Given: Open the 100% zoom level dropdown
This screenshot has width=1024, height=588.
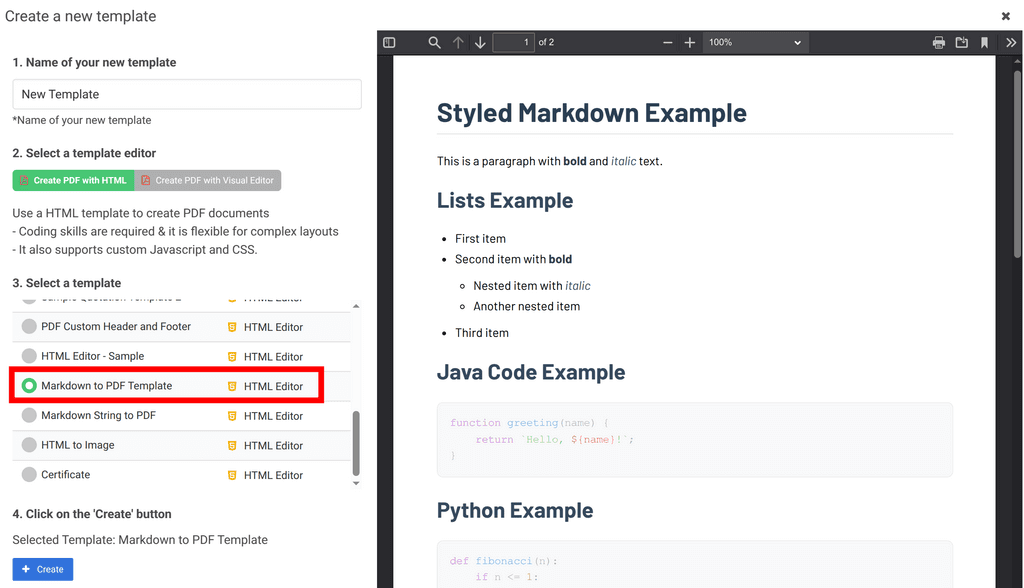Looking at the screenshot, I should pos(756,42).
